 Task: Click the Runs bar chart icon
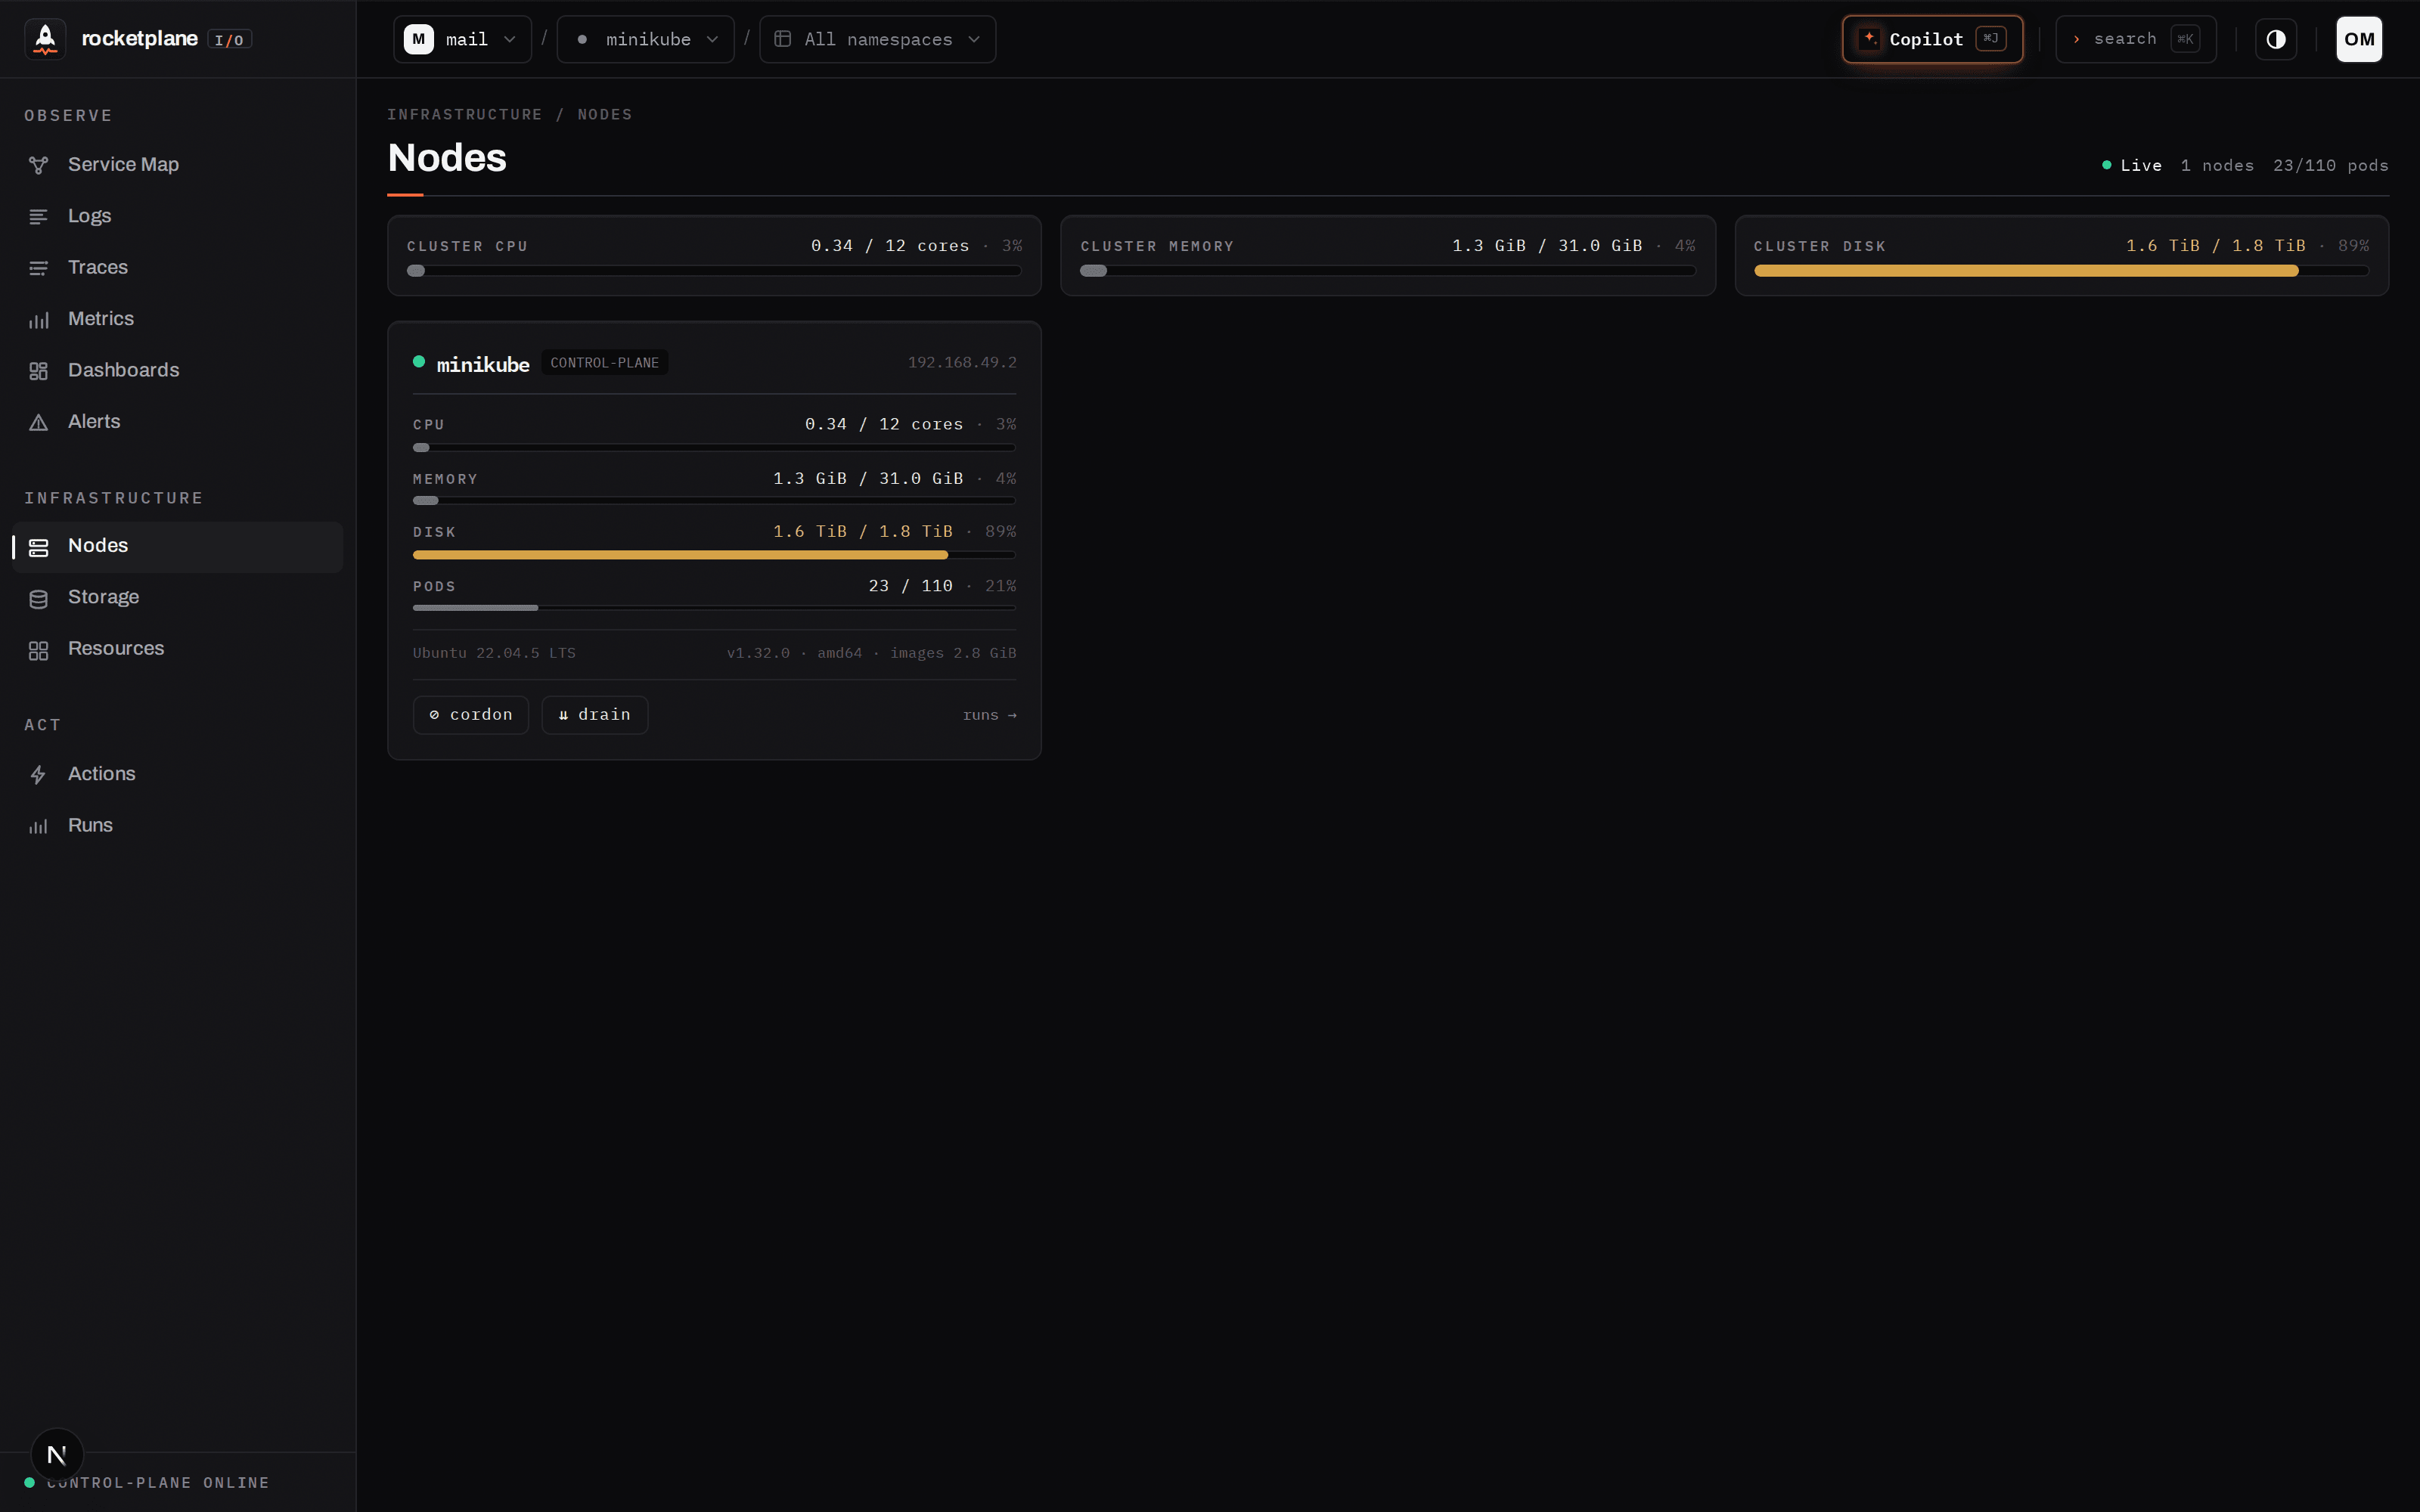click(x=38, y=826)
